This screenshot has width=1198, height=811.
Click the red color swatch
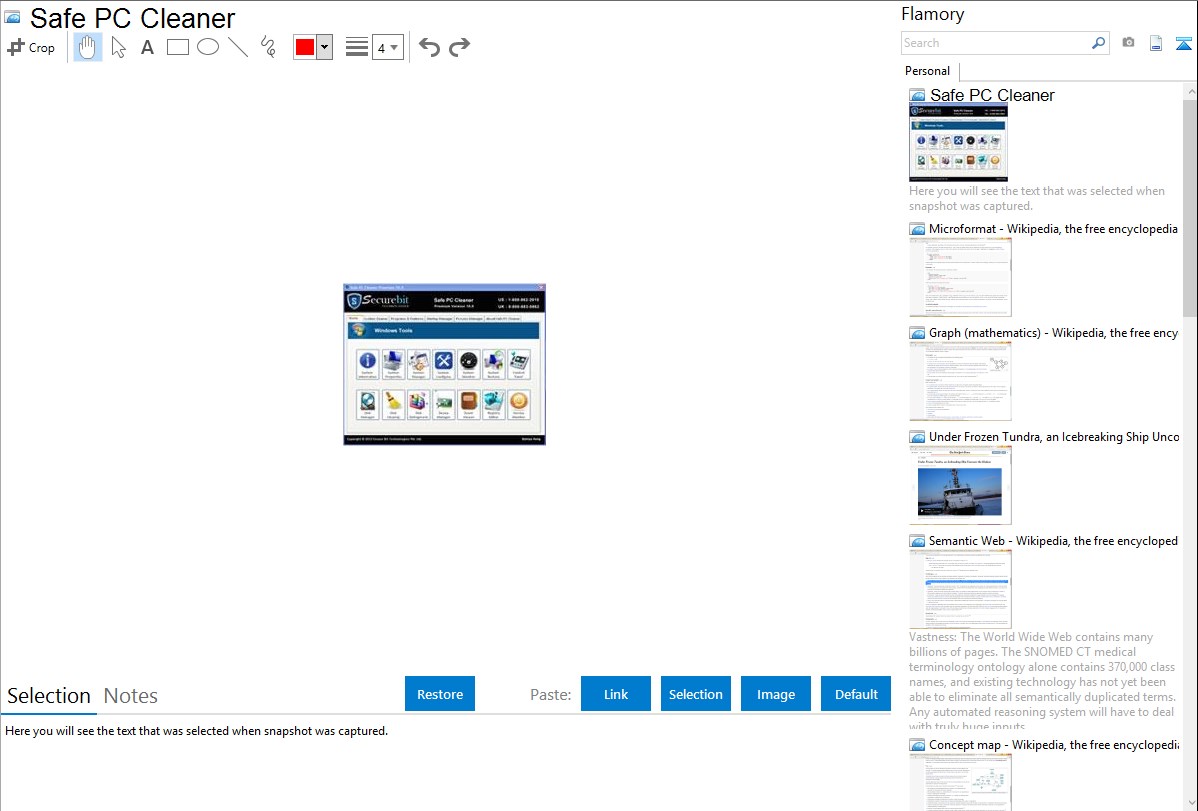(x=305, y=47)
